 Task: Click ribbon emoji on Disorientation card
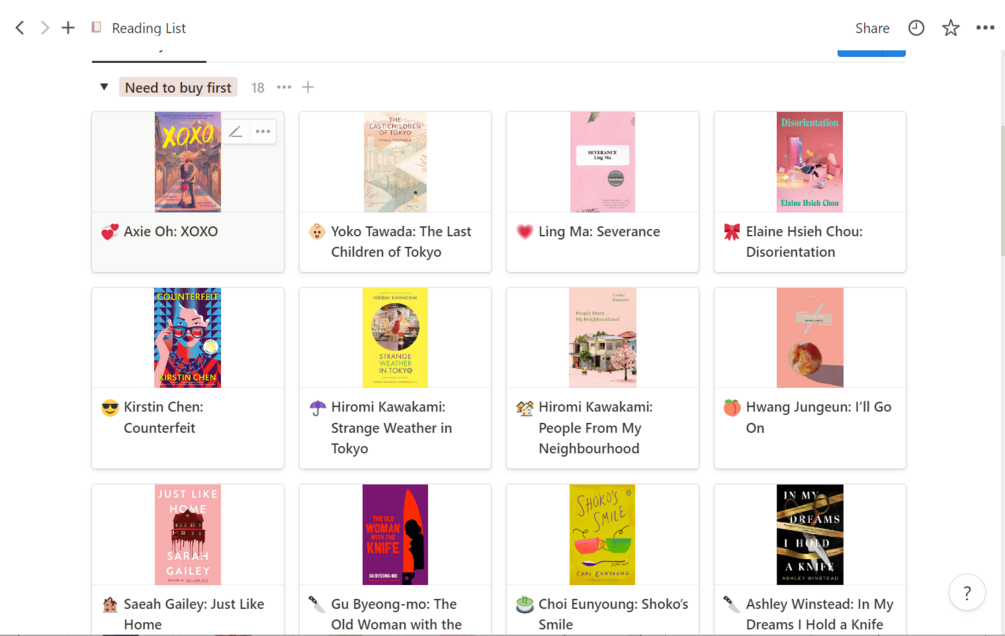coord(731,231)
